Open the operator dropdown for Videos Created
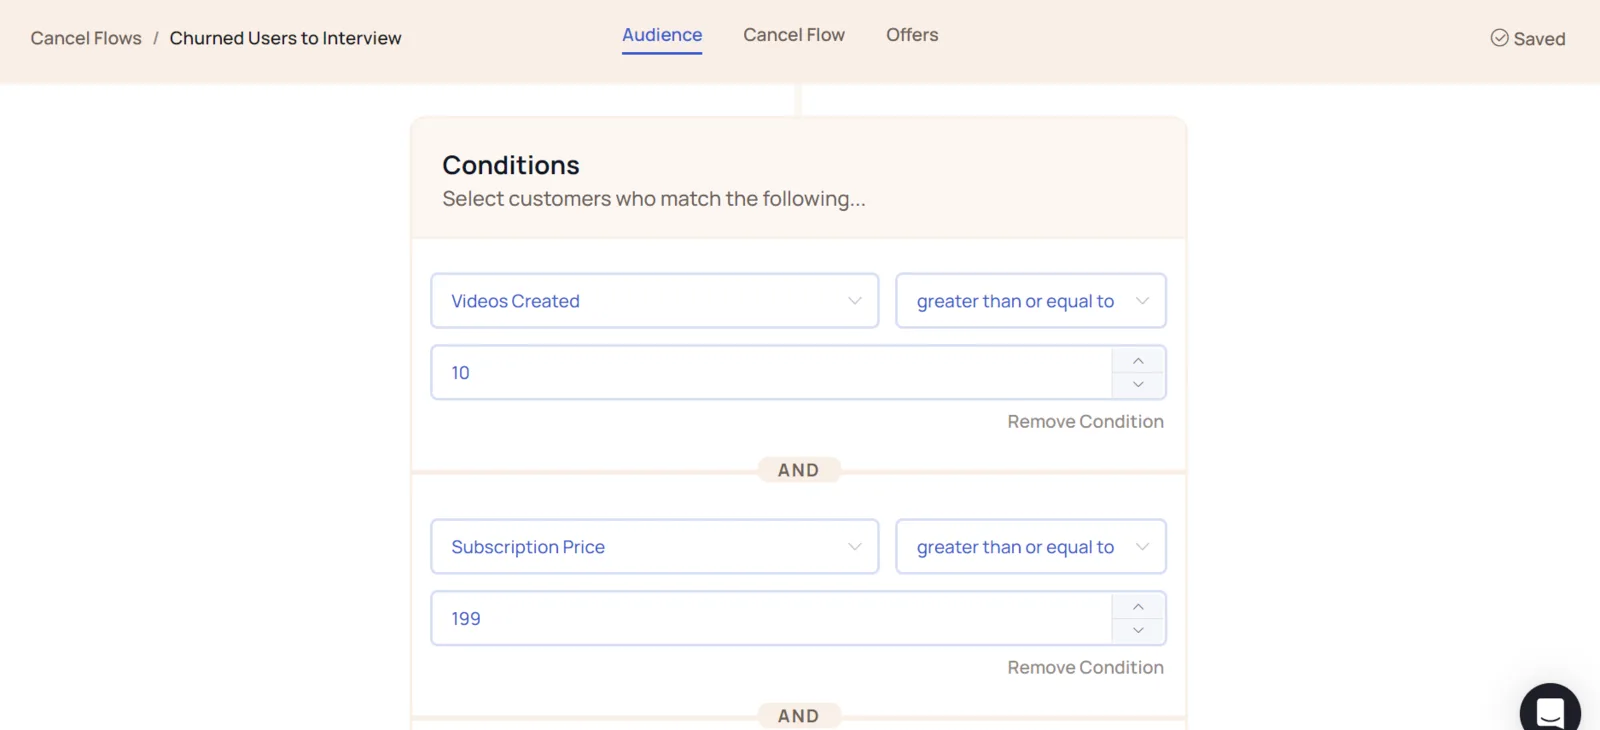This screenshot has width=1600, height=730. 1031,301
